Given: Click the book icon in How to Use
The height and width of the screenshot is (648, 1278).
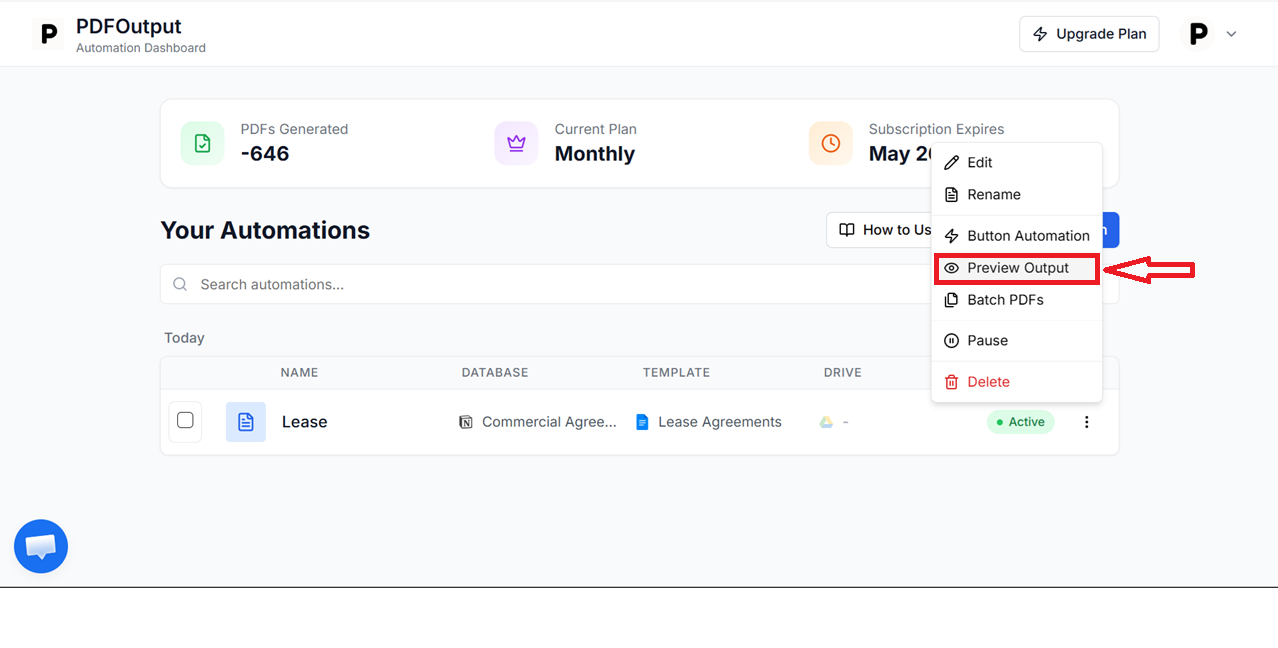Looking at the screenshot, I should (x=847, y=230).
